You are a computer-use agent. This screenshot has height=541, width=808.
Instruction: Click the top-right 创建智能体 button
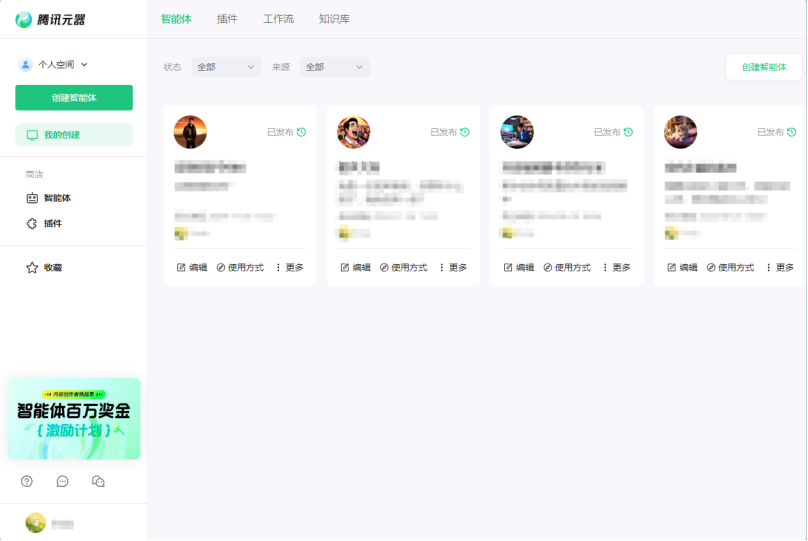(x=764, y=67)
